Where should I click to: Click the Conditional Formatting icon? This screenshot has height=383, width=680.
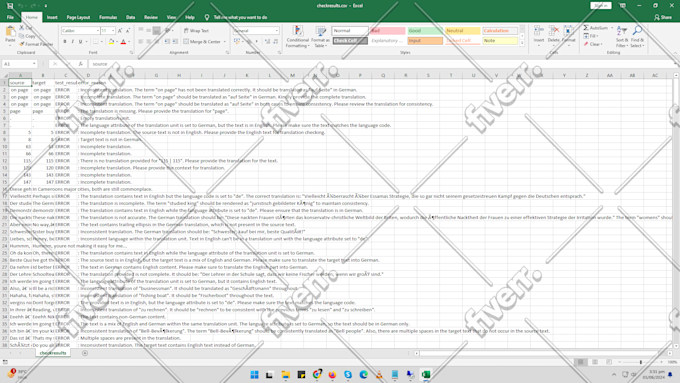tap(298, 31)
